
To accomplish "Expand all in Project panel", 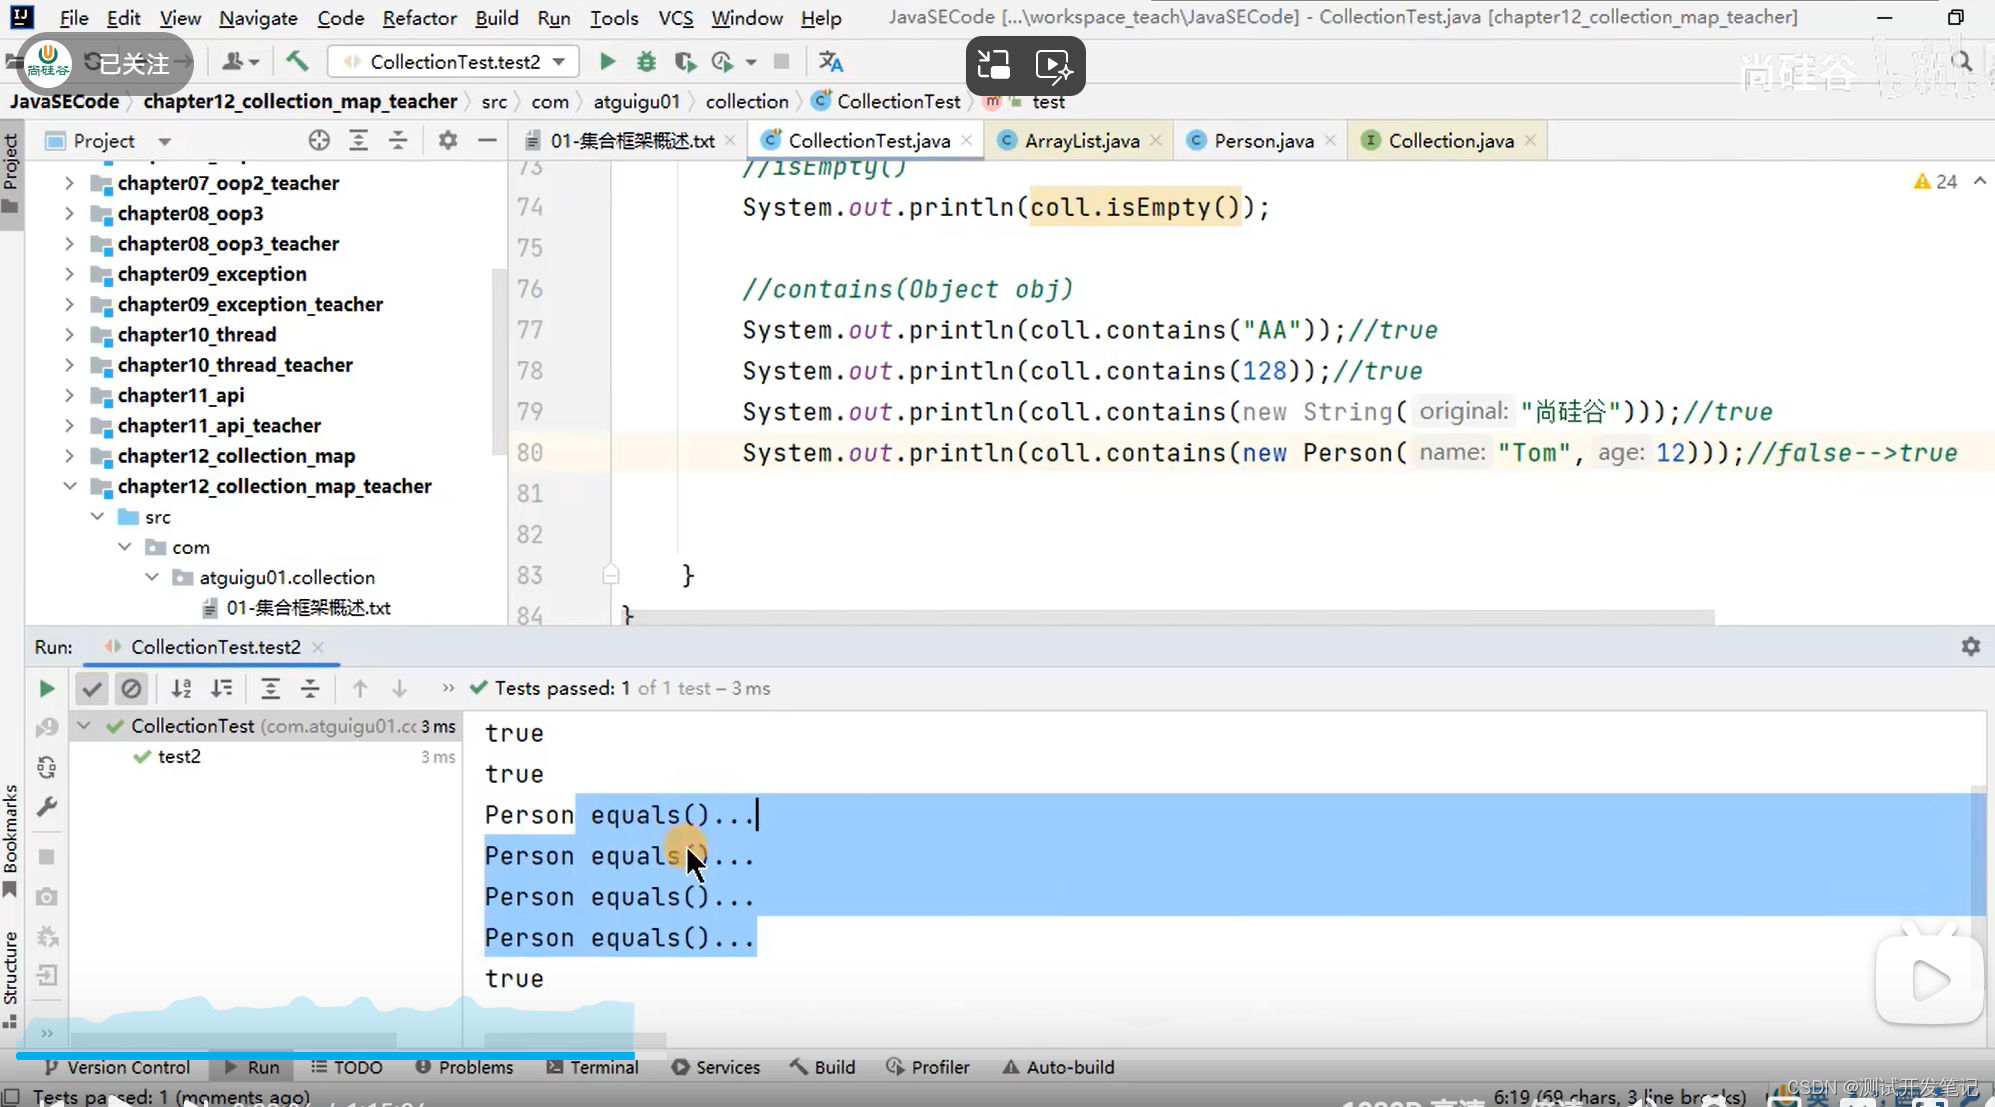I will (x=358, y=141).
